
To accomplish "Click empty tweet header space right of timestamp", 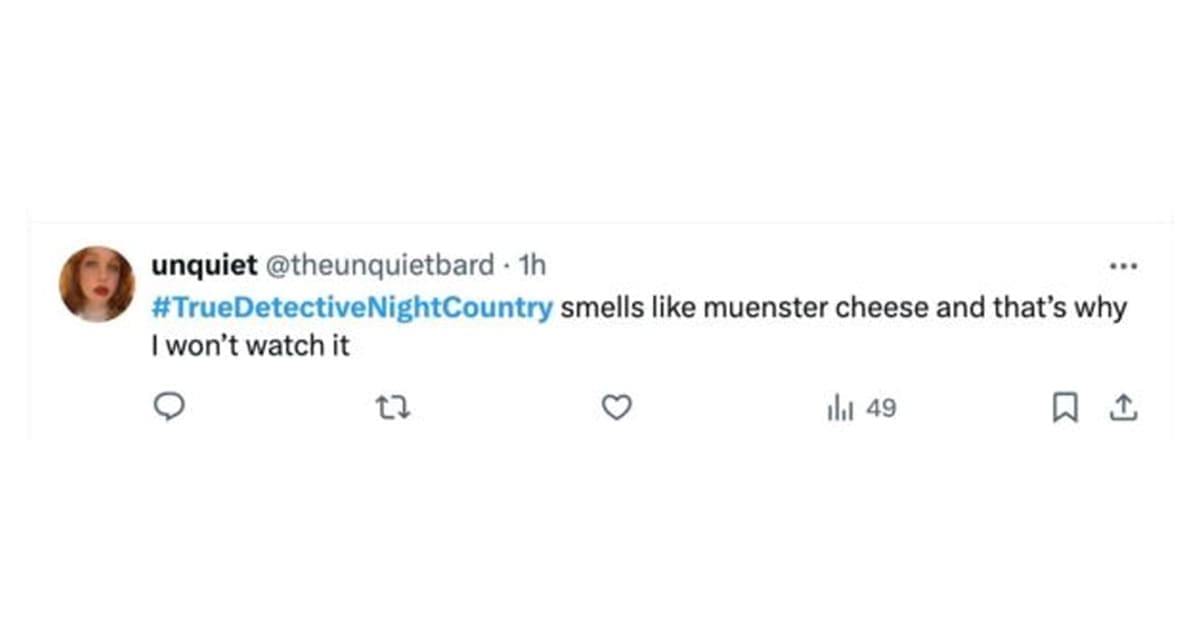I will [800, 266].
